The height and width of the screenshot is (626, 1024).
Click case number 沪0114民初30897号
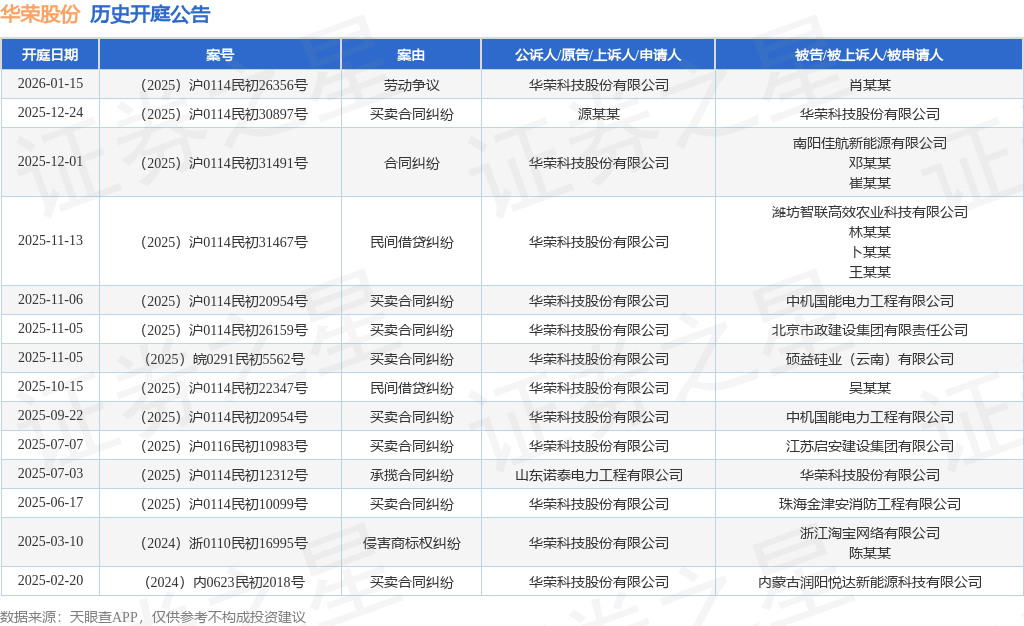pos(224,114)
